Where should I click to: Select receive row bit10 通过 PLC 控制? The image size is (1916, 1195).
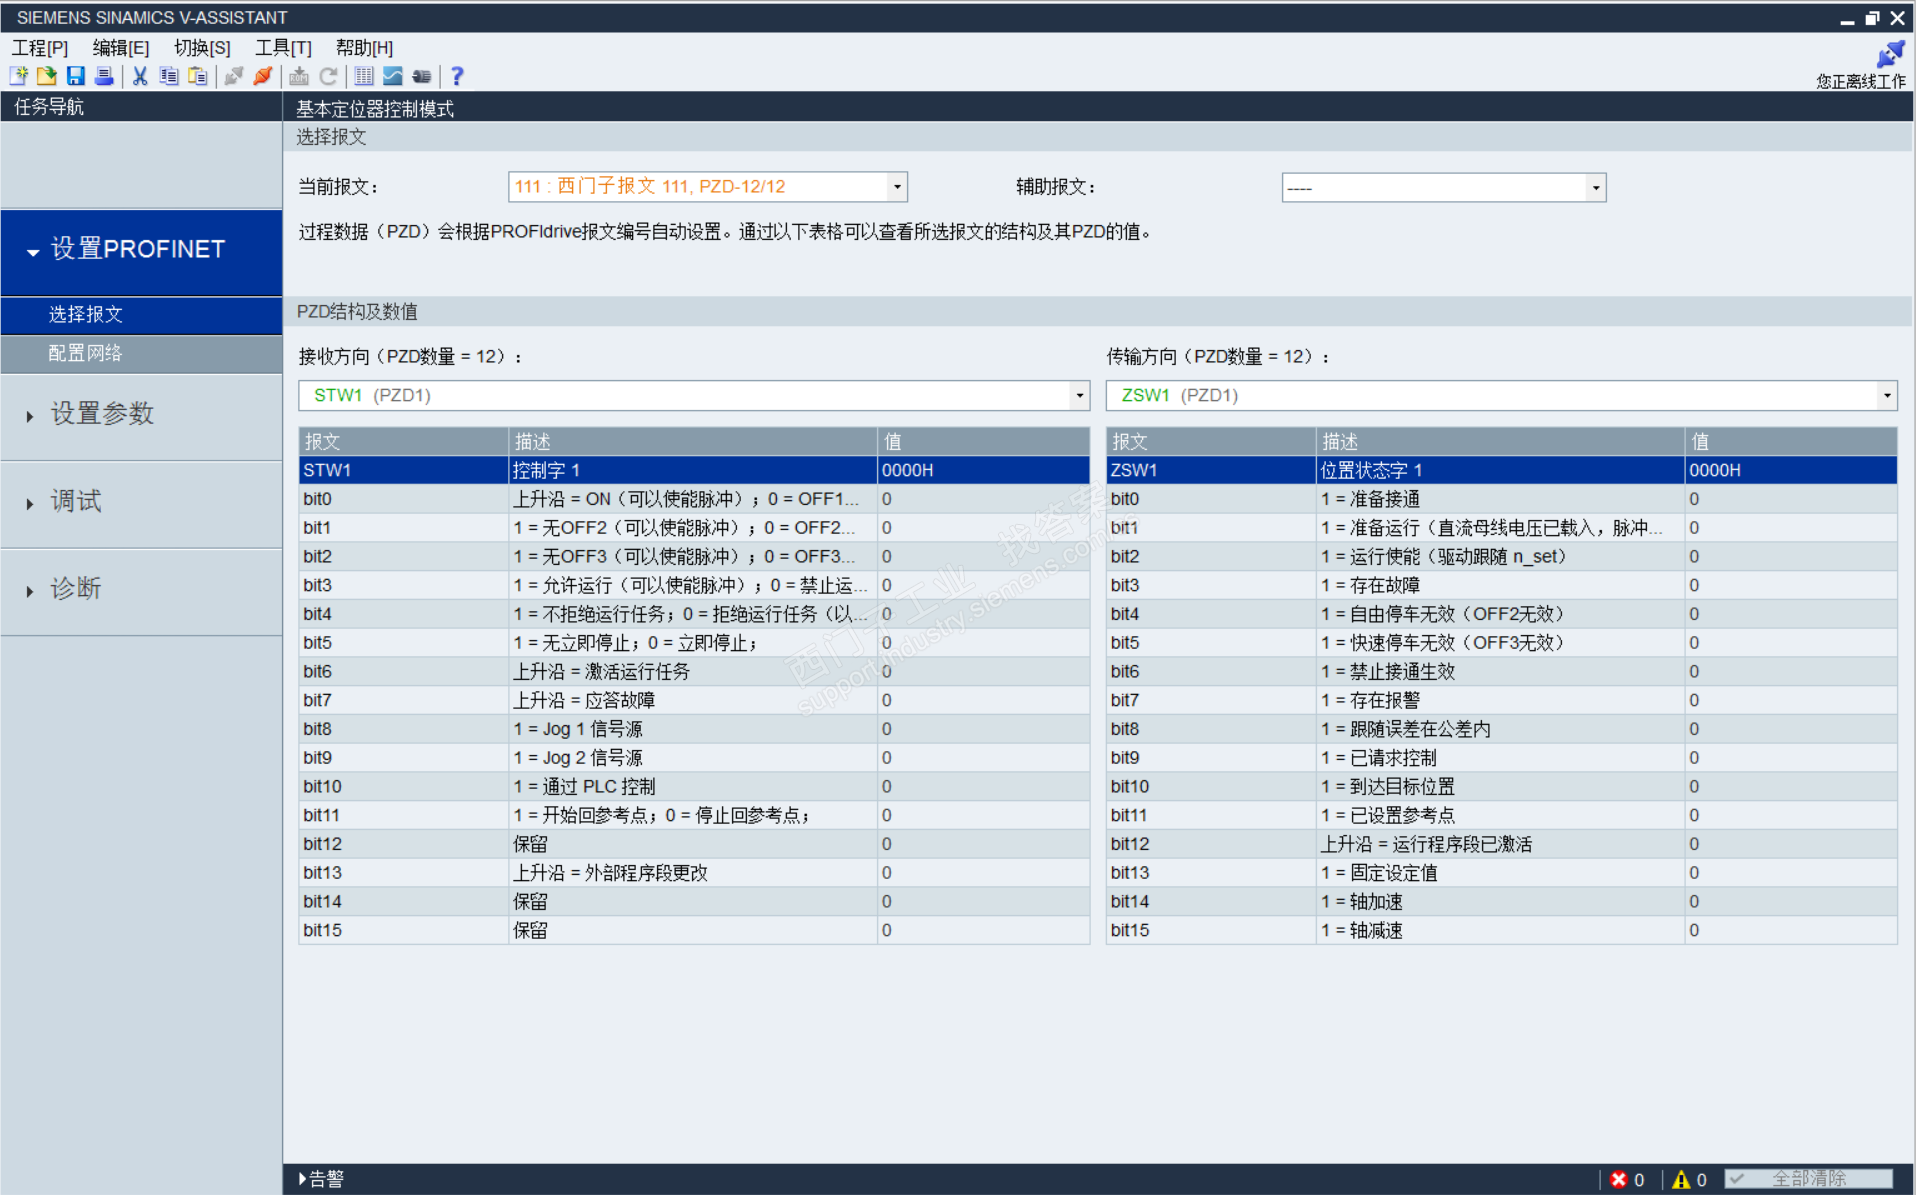click(694, 787)
